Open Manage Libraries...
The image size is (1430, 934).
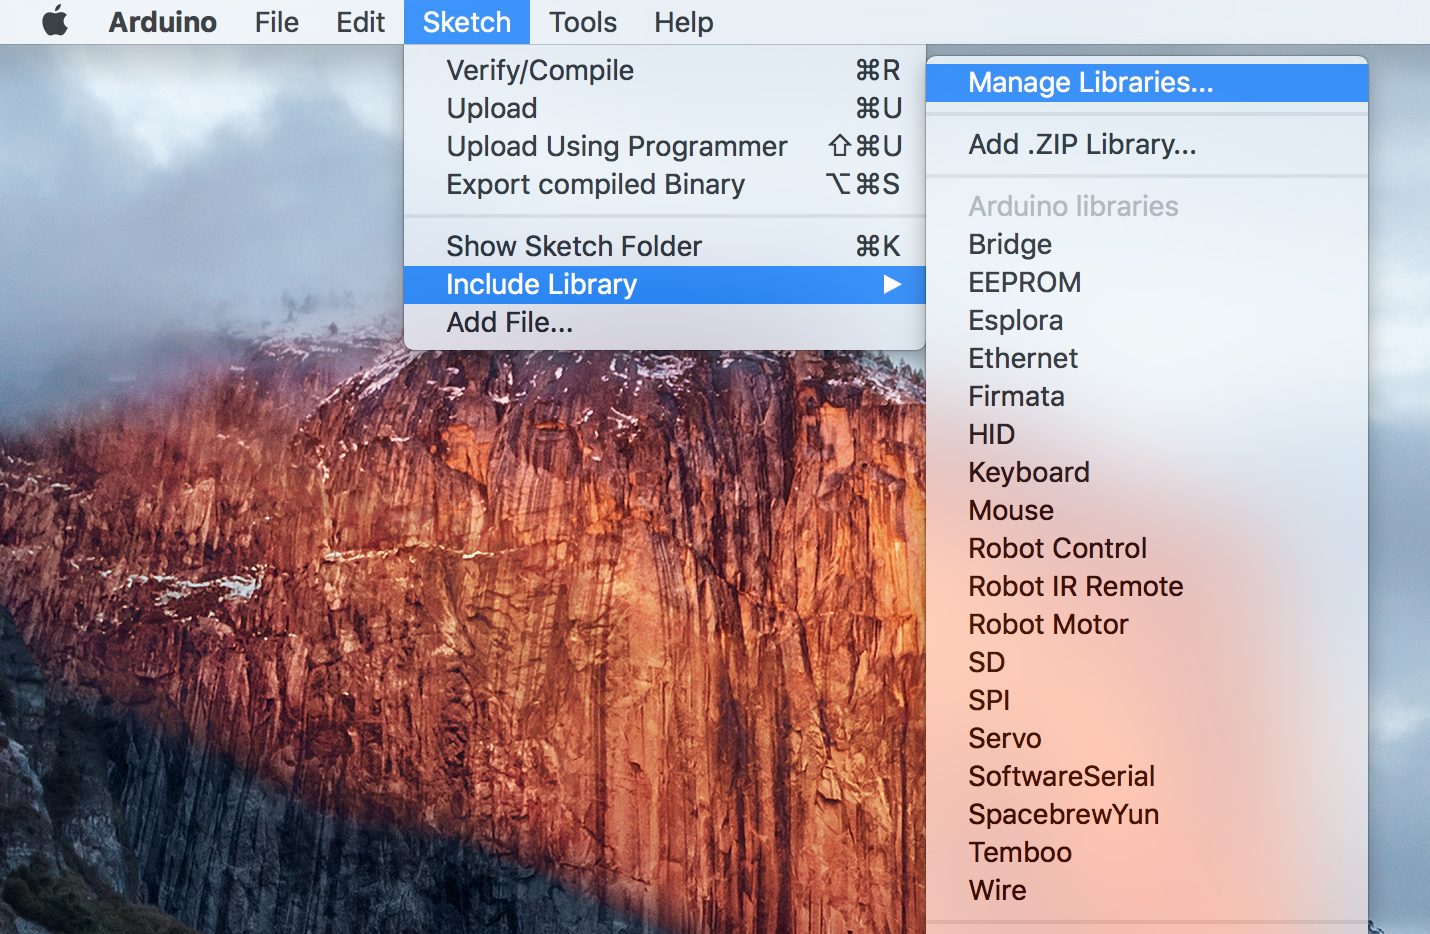point(1147,82)
